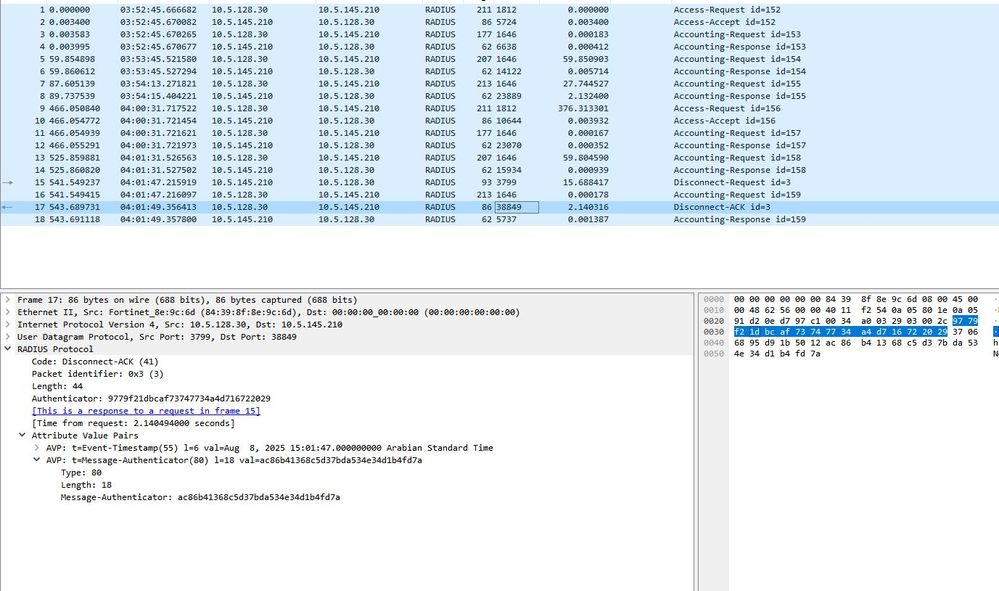Click the response arrow icon beside frame 17
Image resolution: width=999 pixels, height=591 pixels.
7,207
